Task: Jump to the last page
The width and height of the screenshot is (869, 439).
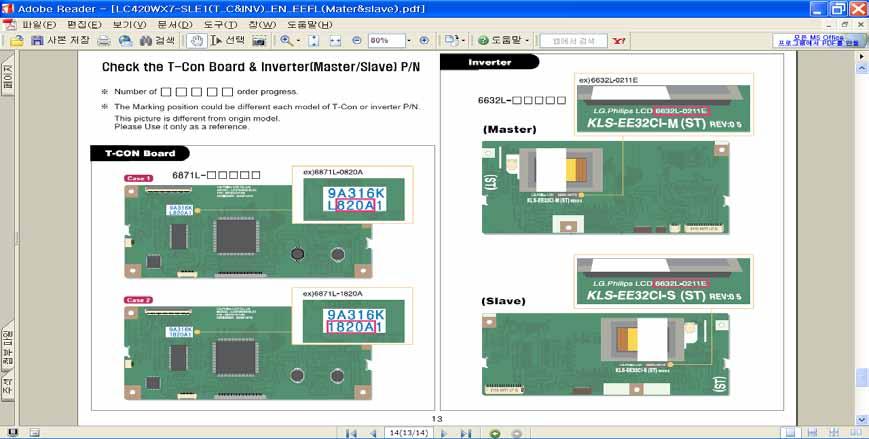Action: pos(466,433)
